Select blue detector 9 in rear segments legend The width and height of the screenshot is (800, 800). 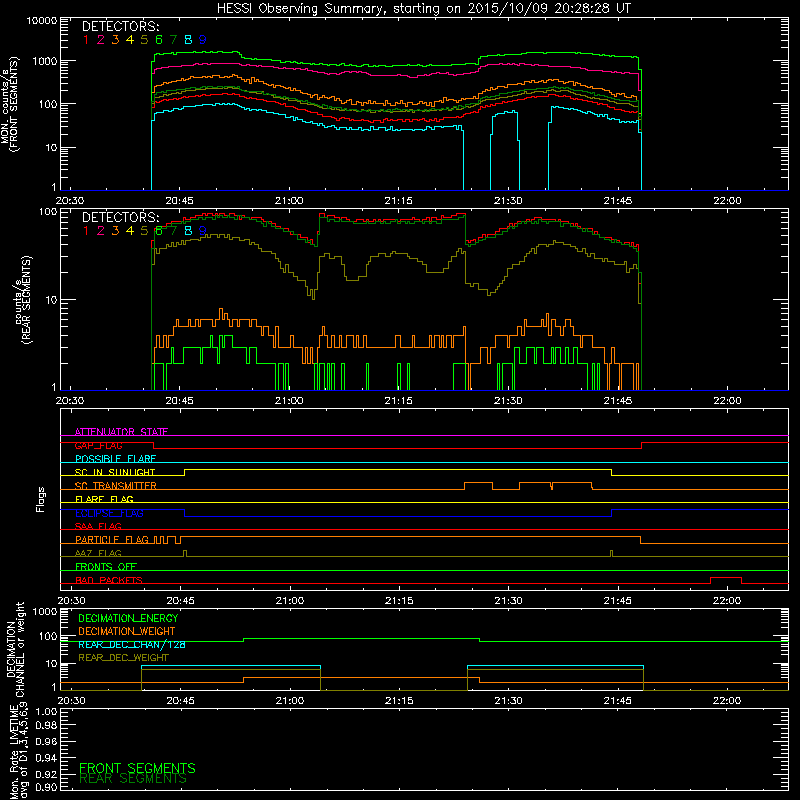click(x=203, y=231)
